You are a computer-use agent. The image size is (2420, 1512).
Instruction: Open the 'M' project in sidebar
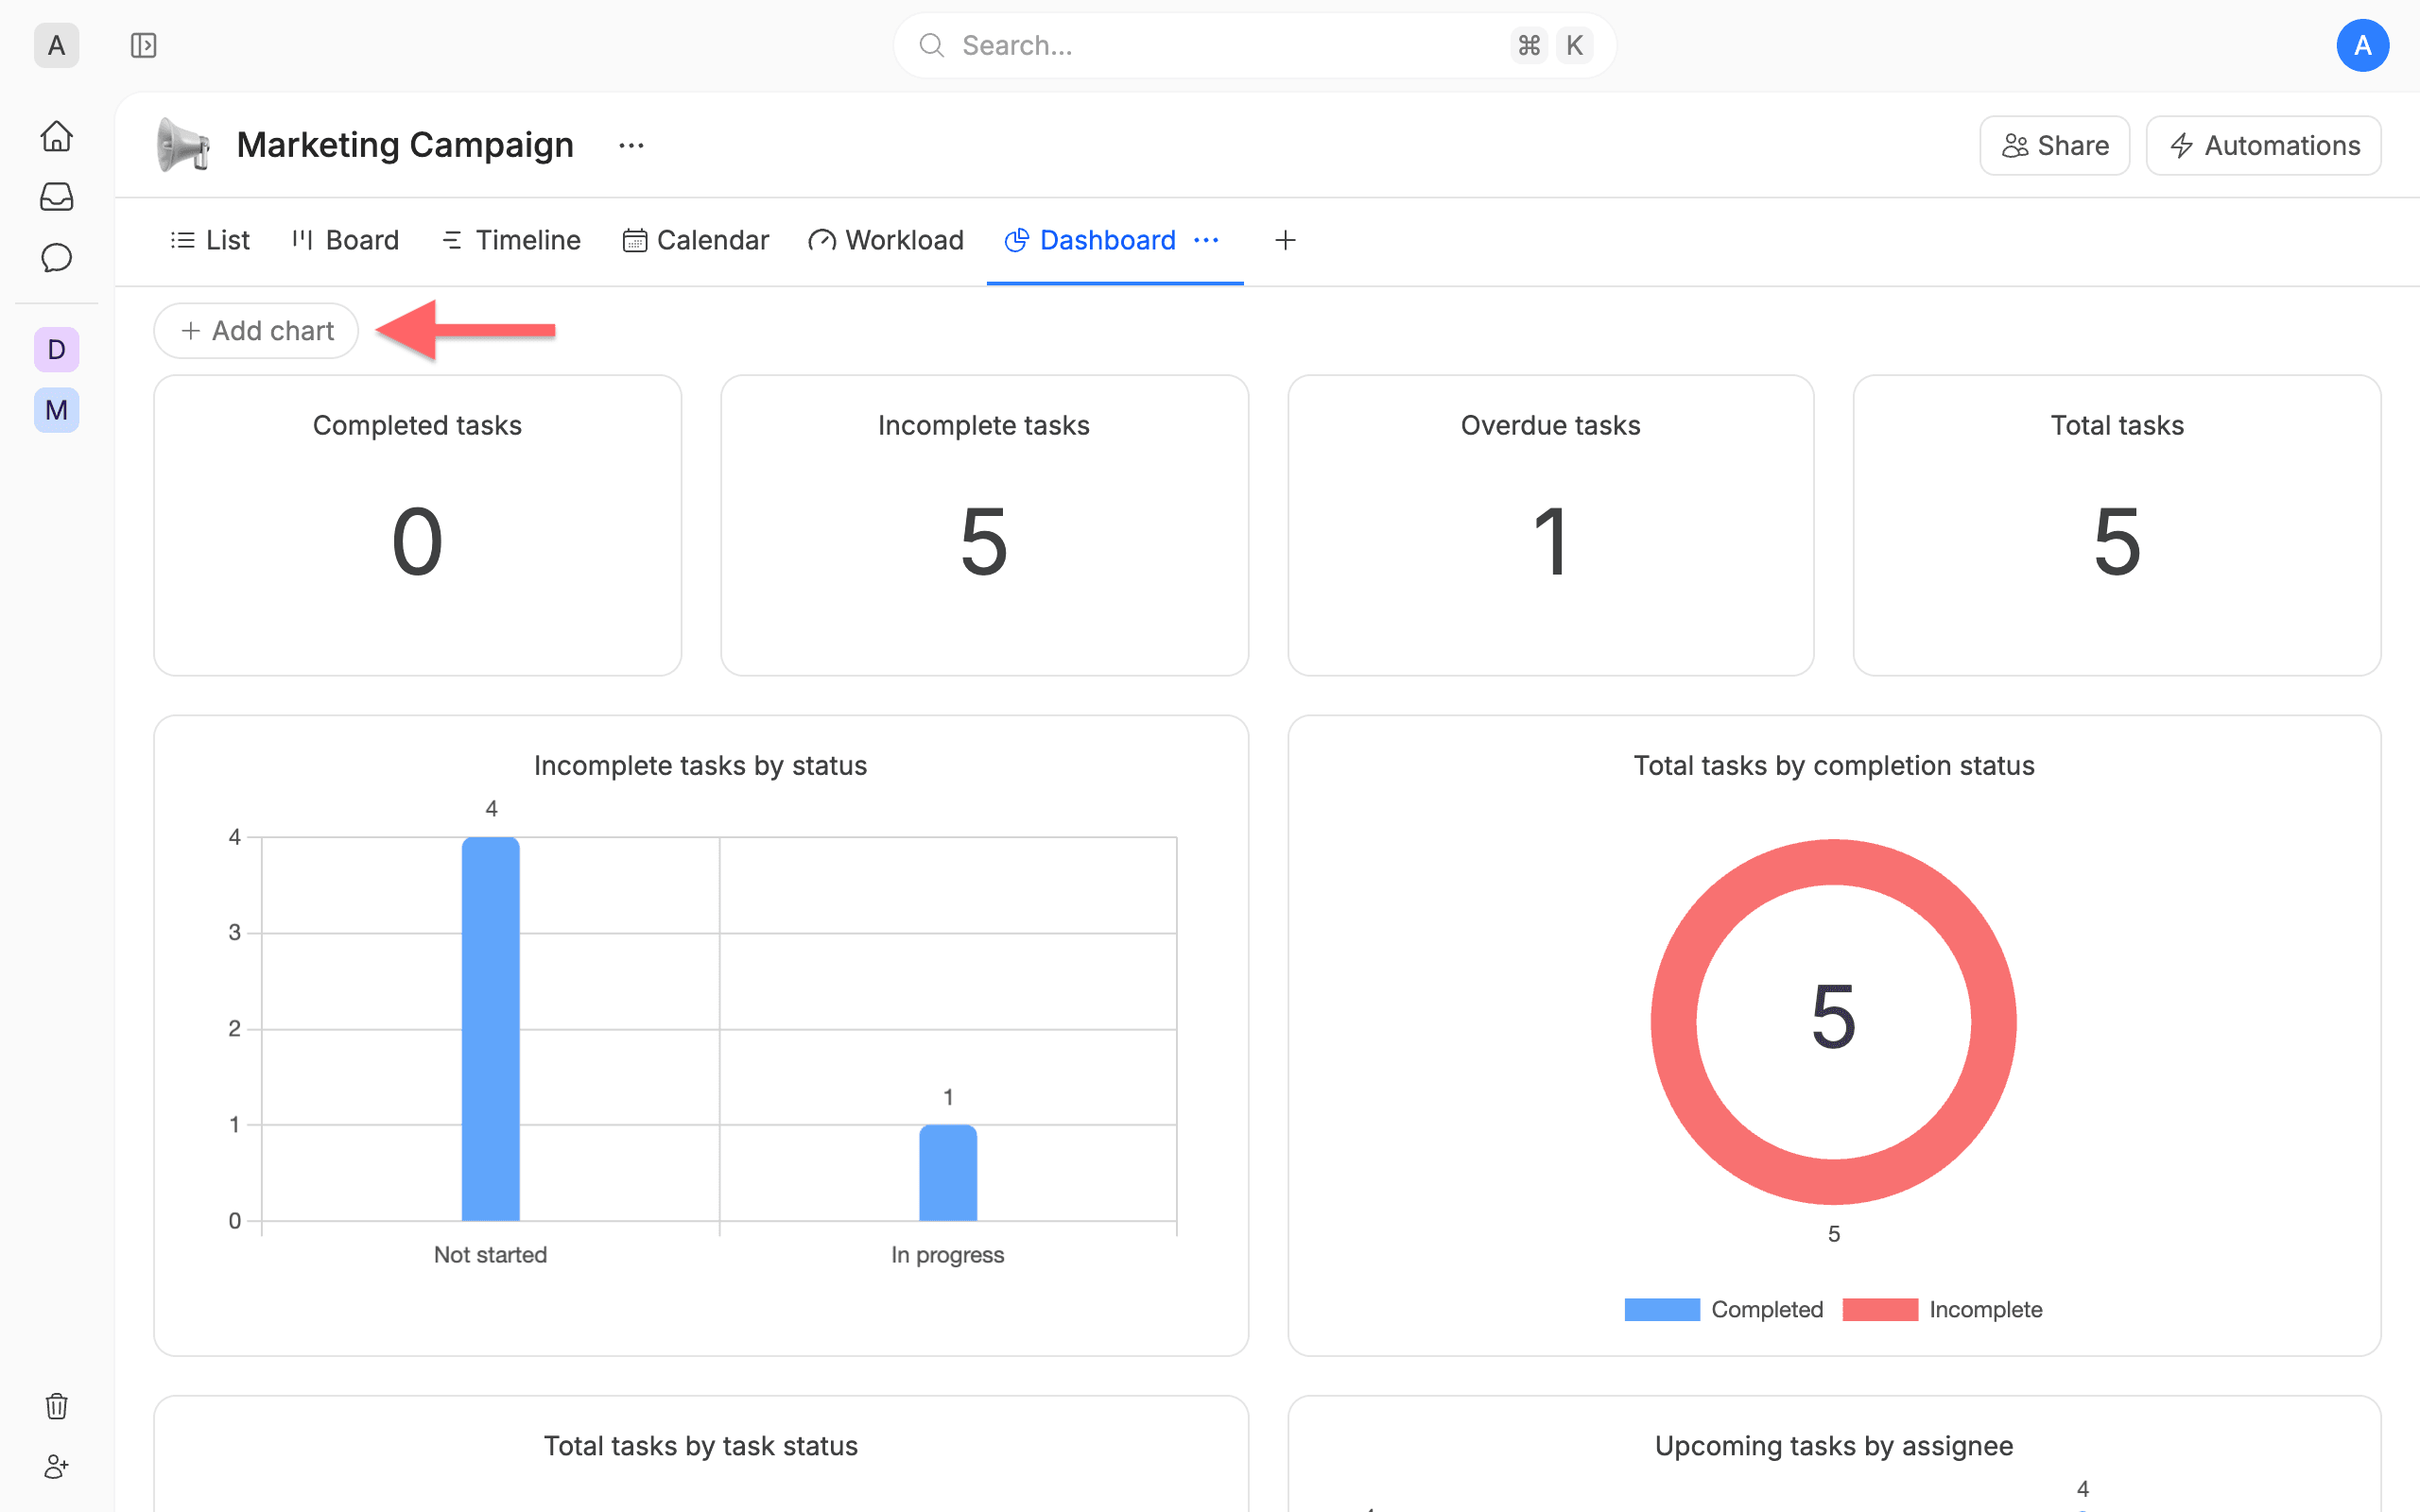pos(56,410)
